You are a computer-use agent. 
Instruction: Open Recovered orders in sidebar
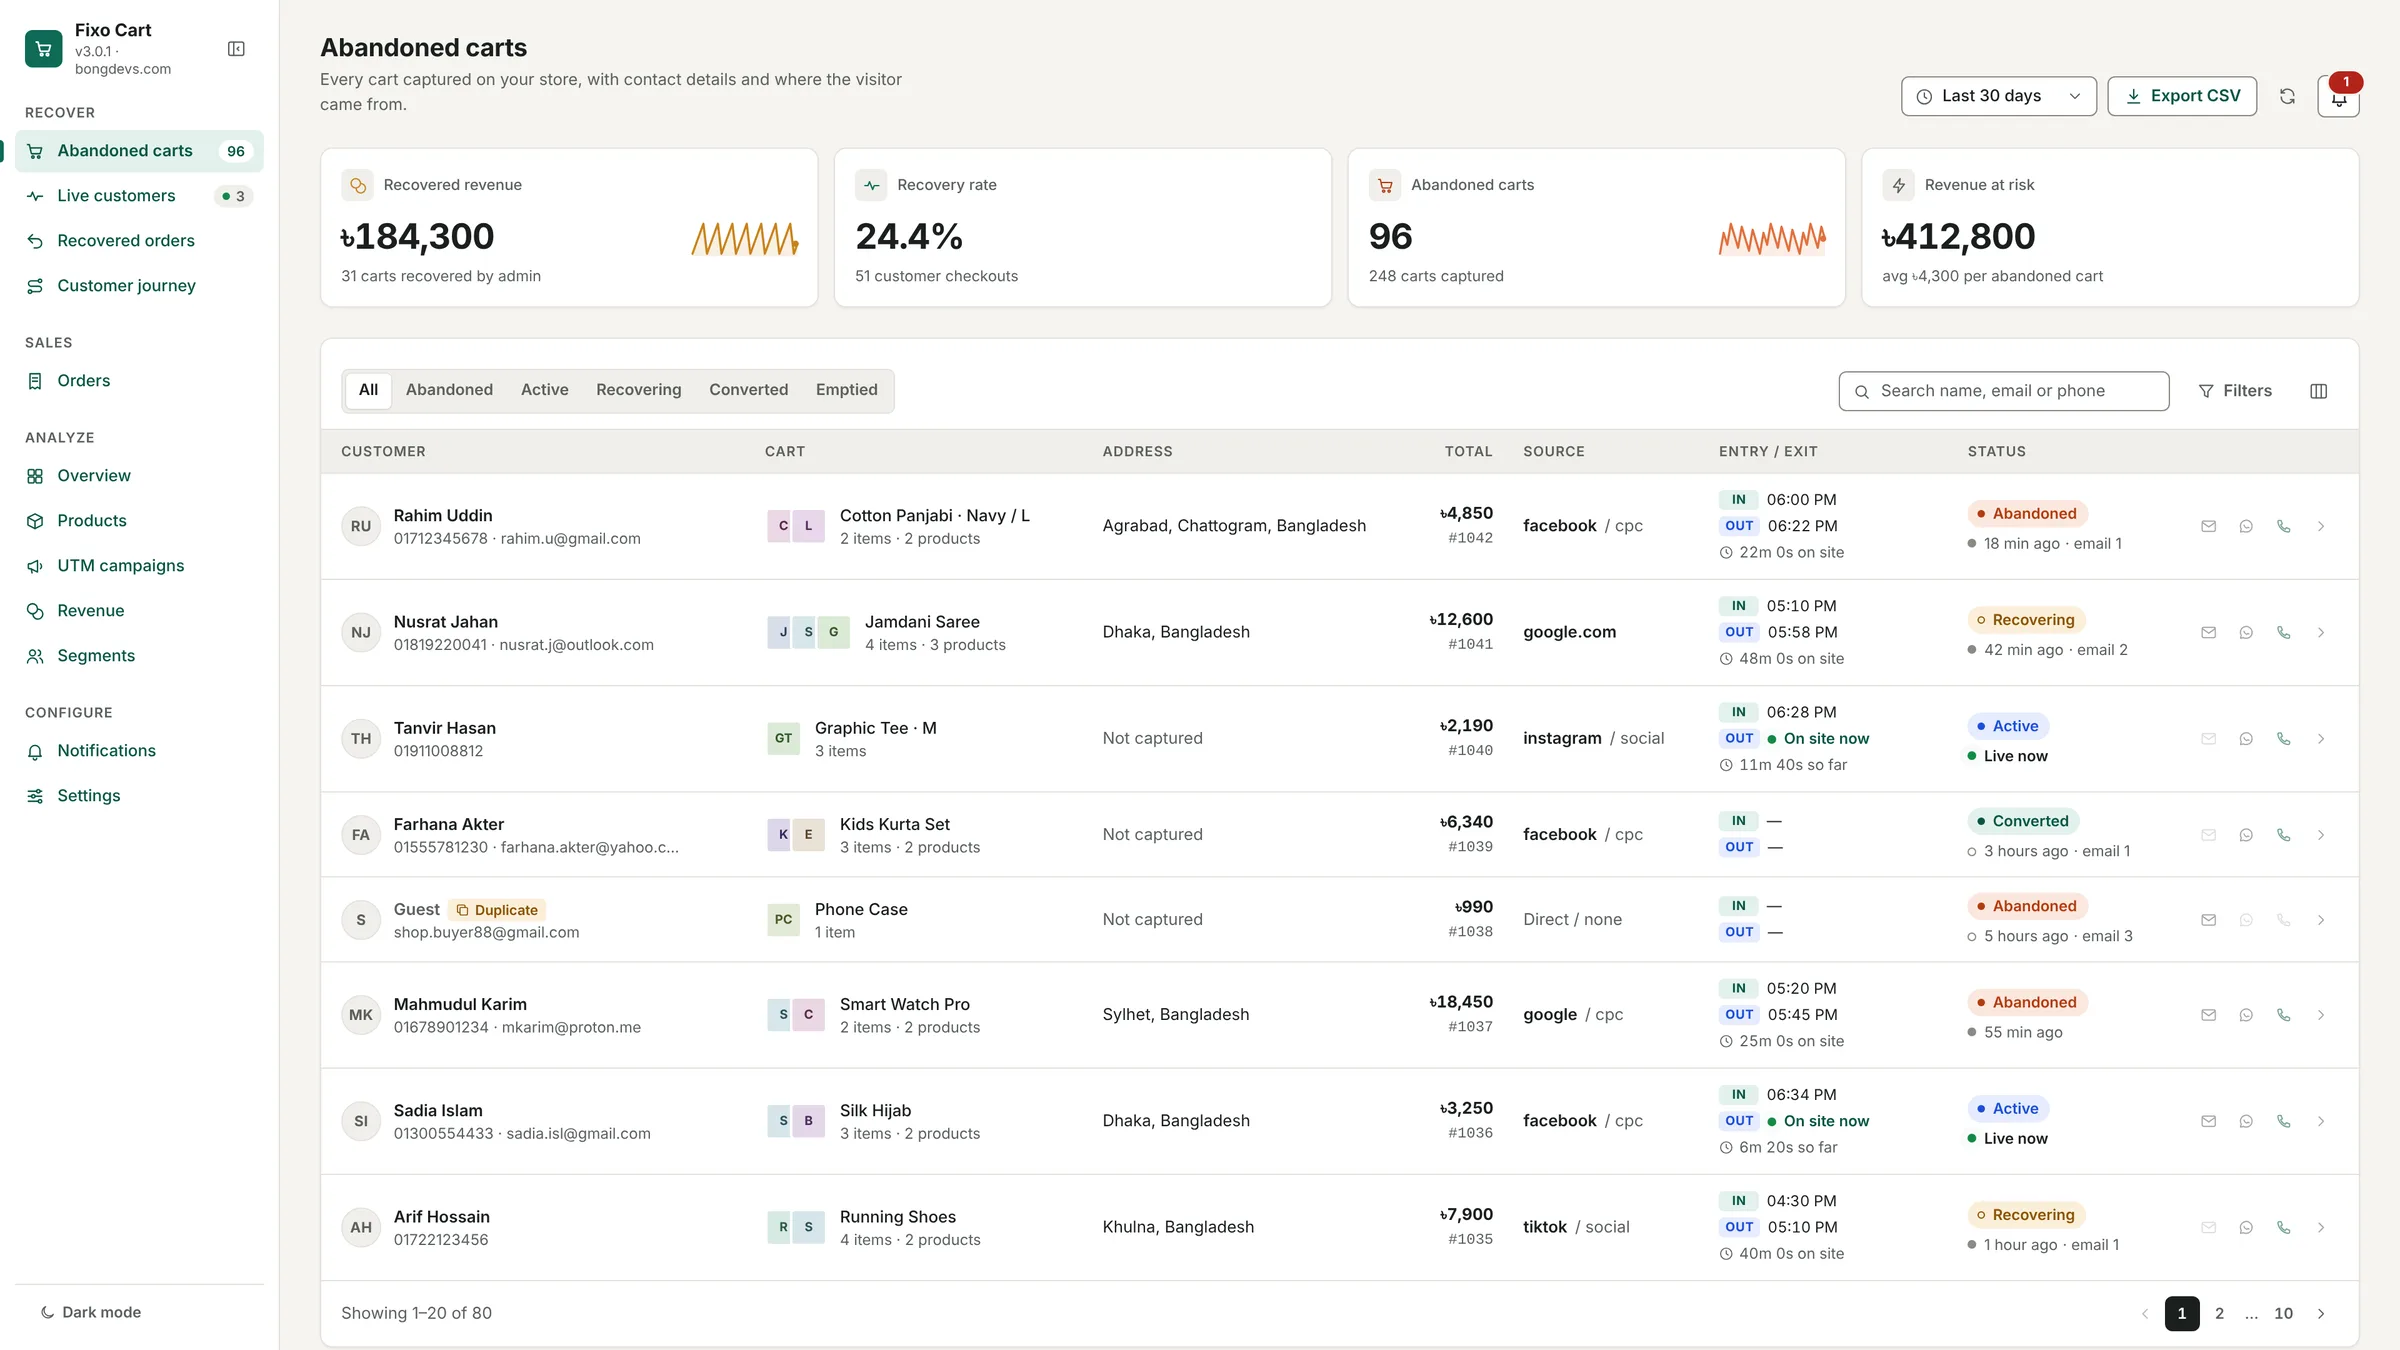[x=139, y=241]
